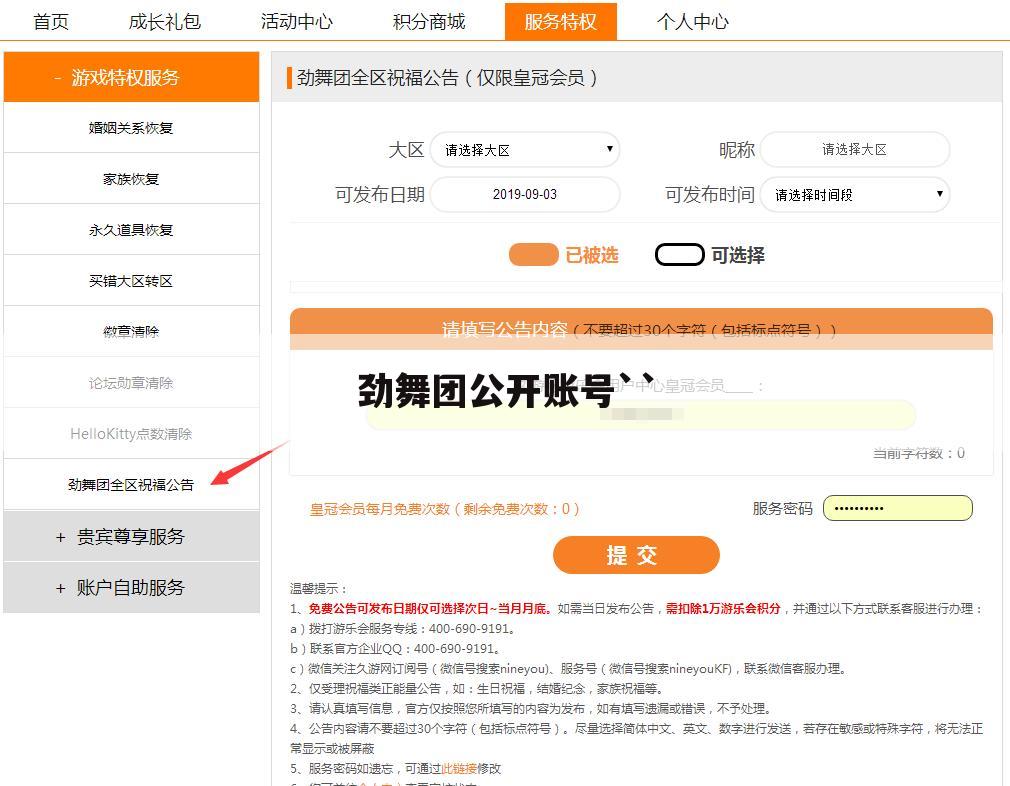Viewport: 1010px width, 786px height.
Task: Click the 可选择 outlined legend swatch
Action: 679,254
